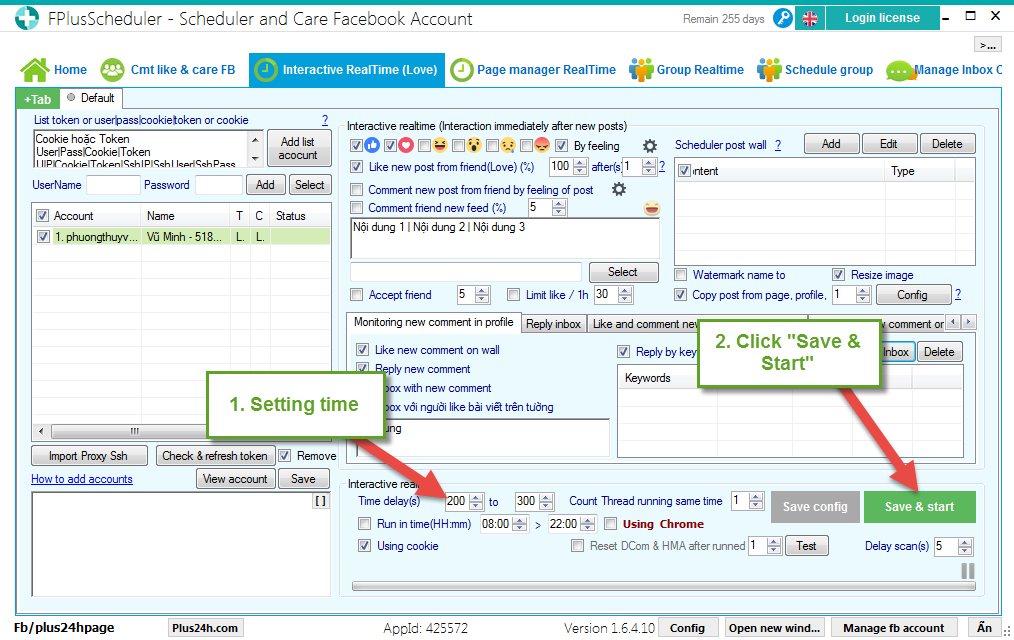Click the Manage Inbox chat bubble icon
1014x640 pixels.
pos(899,70)
